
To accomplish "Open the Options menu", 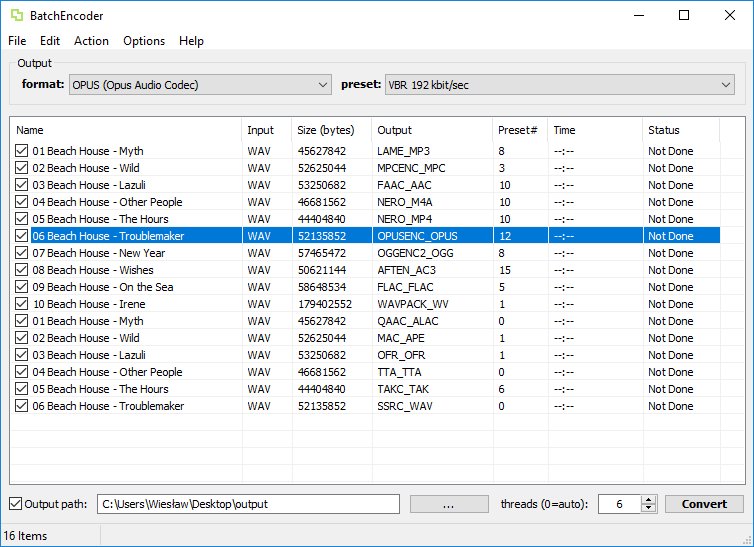I will tap(144, 41).
